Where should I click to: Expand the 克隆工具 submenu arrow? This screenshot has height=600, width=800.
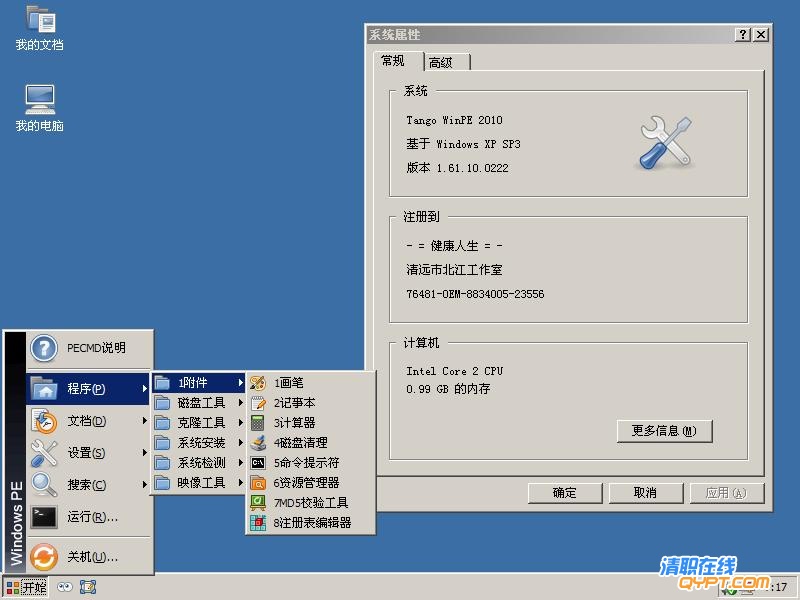point(240,422)
